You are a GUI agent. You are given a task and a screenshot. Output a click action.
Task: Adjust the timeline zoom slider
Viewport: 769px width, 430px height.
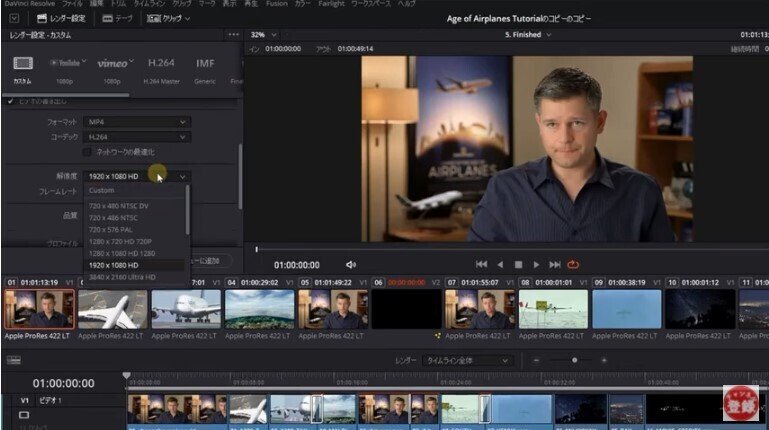tap(572, 360)
